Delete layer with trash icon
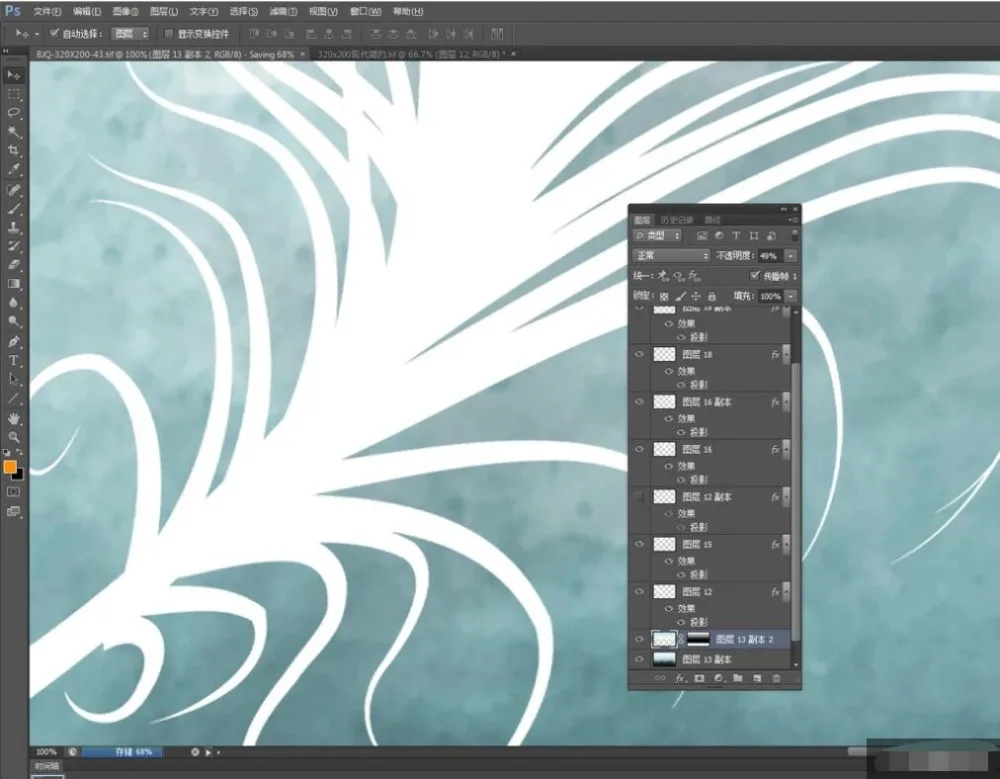 [776, 678]
